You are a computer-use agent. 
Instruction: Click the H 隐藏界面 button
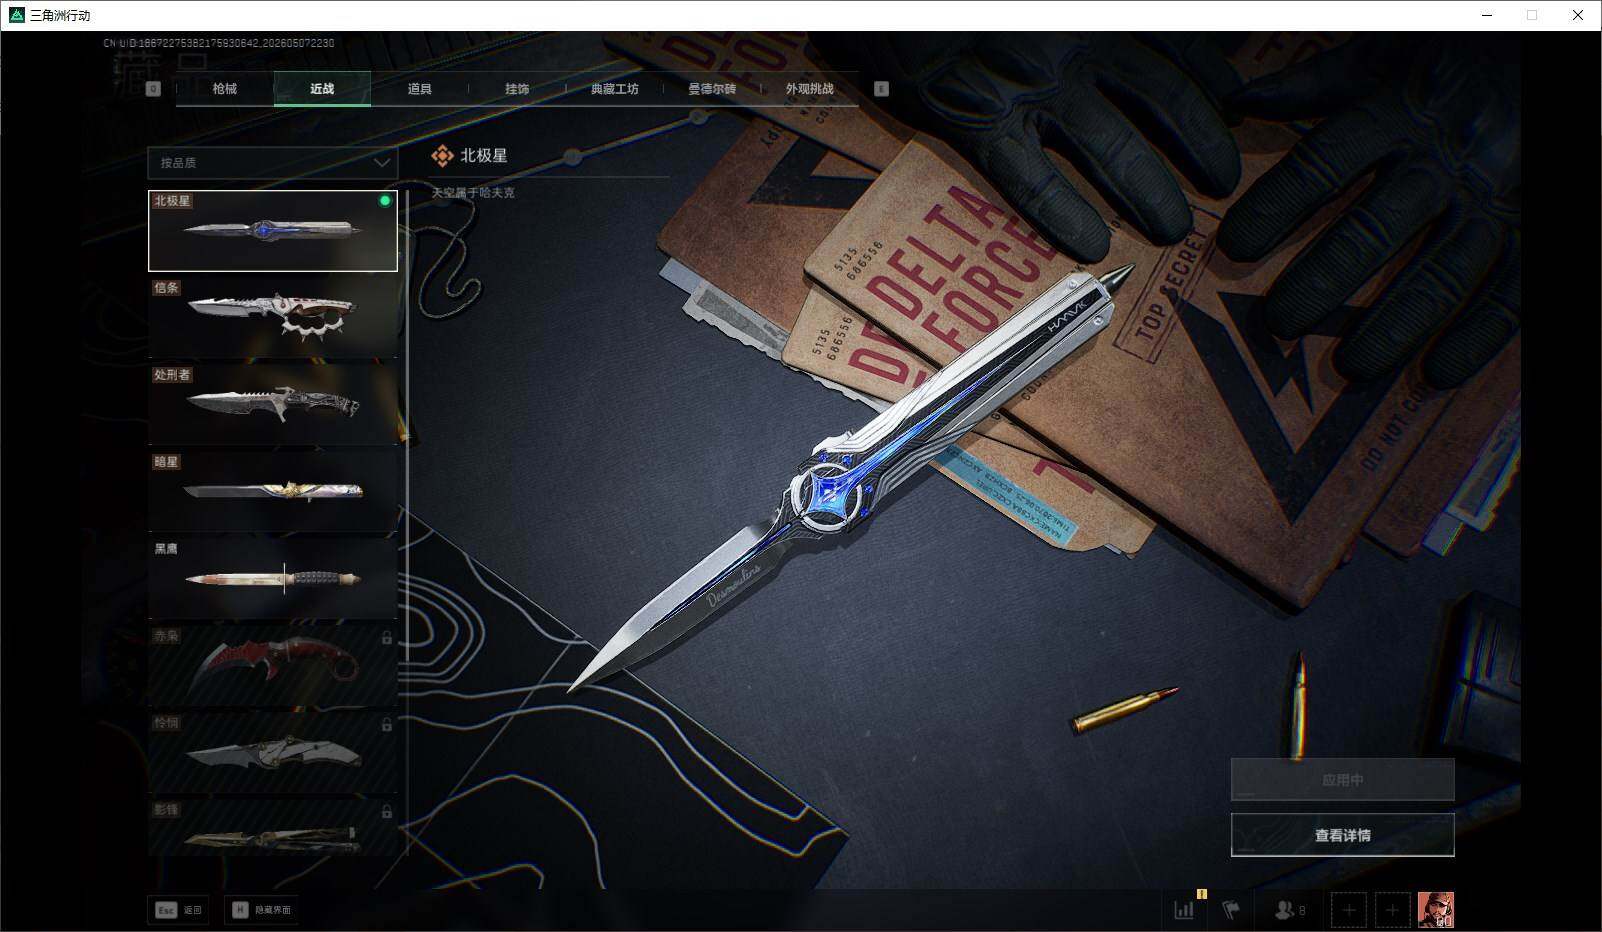263,910
